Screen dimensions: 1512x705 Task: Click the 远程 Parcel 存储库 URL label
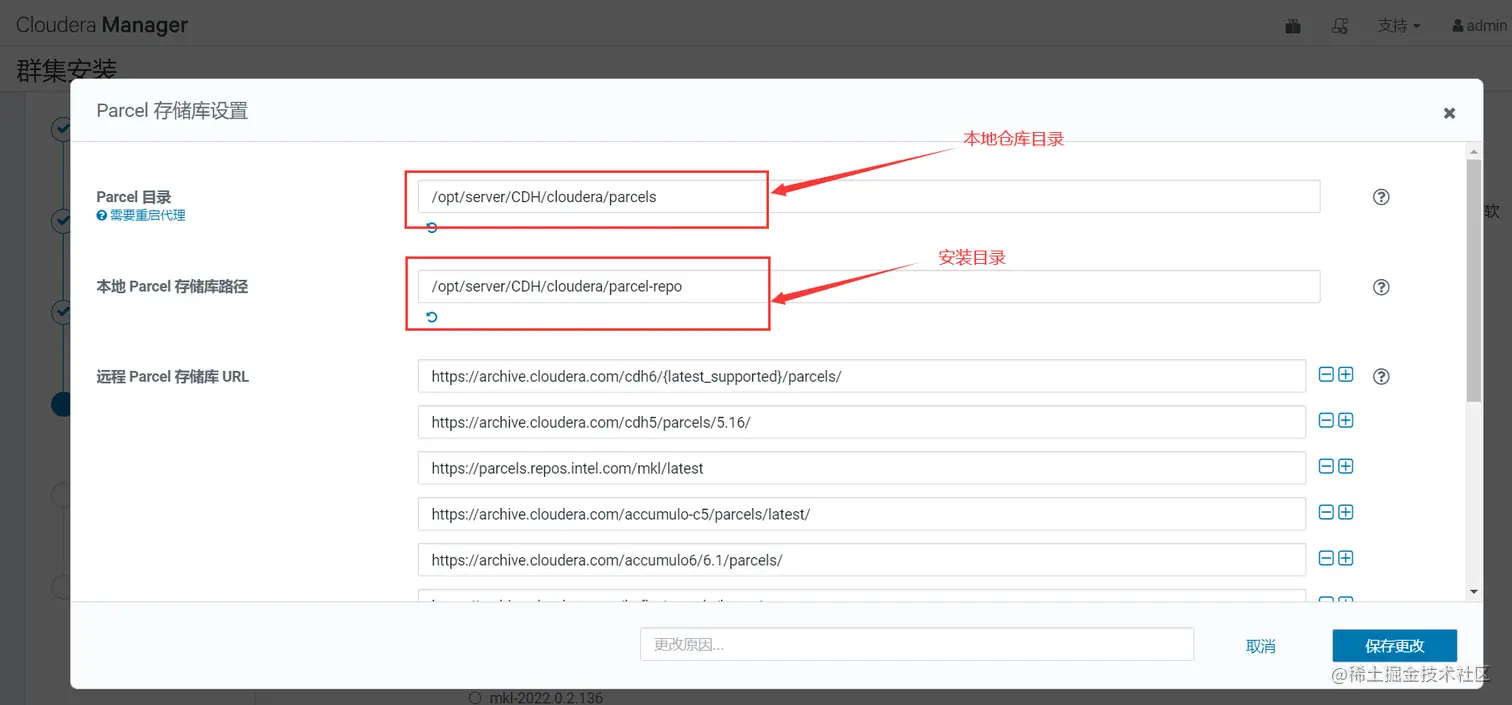click(x=172, y=377)
